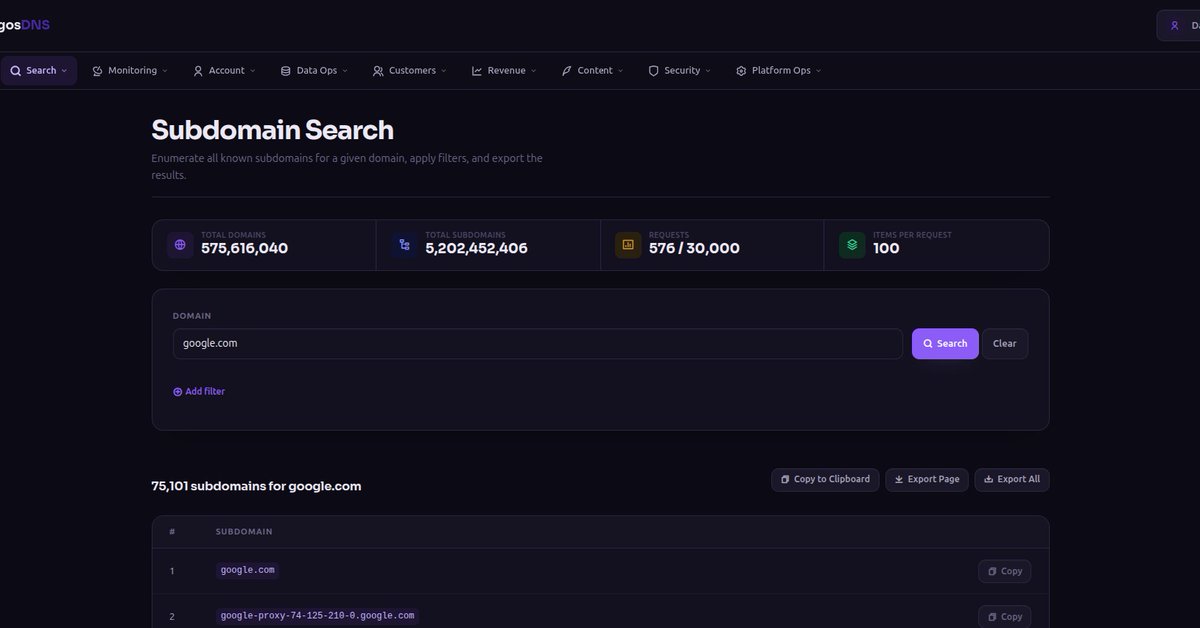Open the Customers menu
The image size is (1200, 628).
pos(409,71)
